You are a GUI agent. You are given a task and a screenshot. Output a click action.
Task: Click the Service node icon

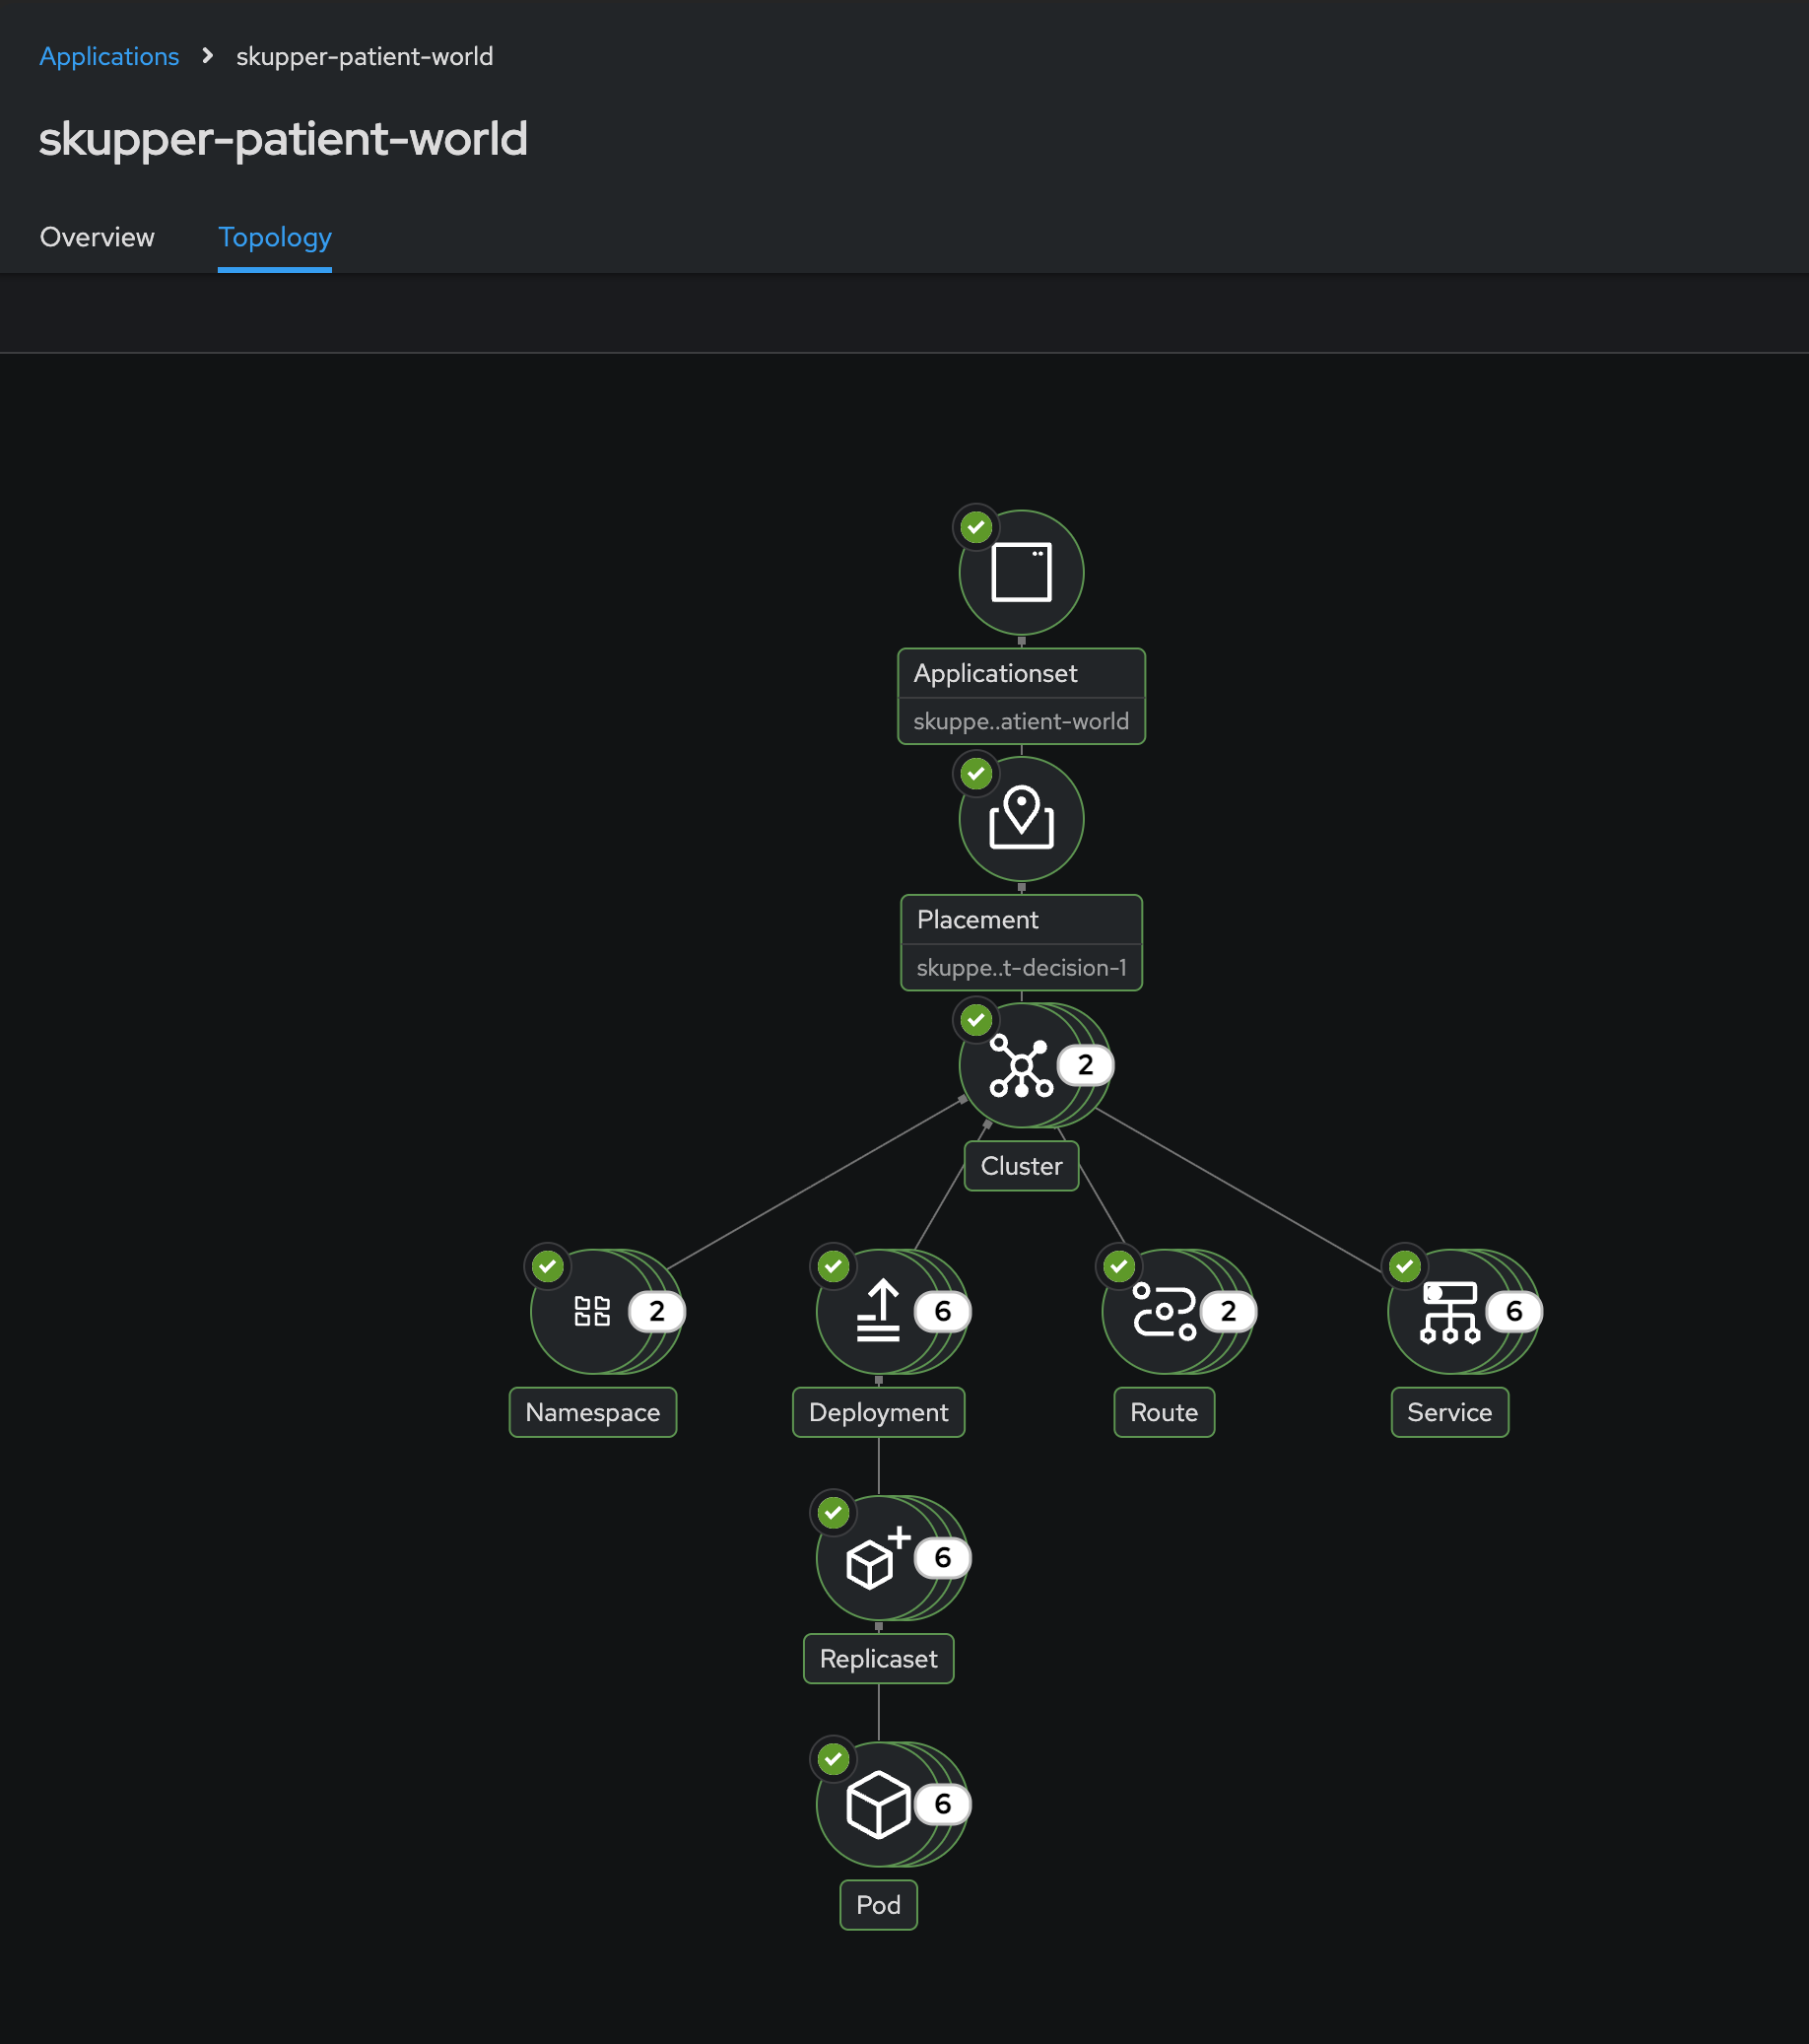click(1448, 1311)
